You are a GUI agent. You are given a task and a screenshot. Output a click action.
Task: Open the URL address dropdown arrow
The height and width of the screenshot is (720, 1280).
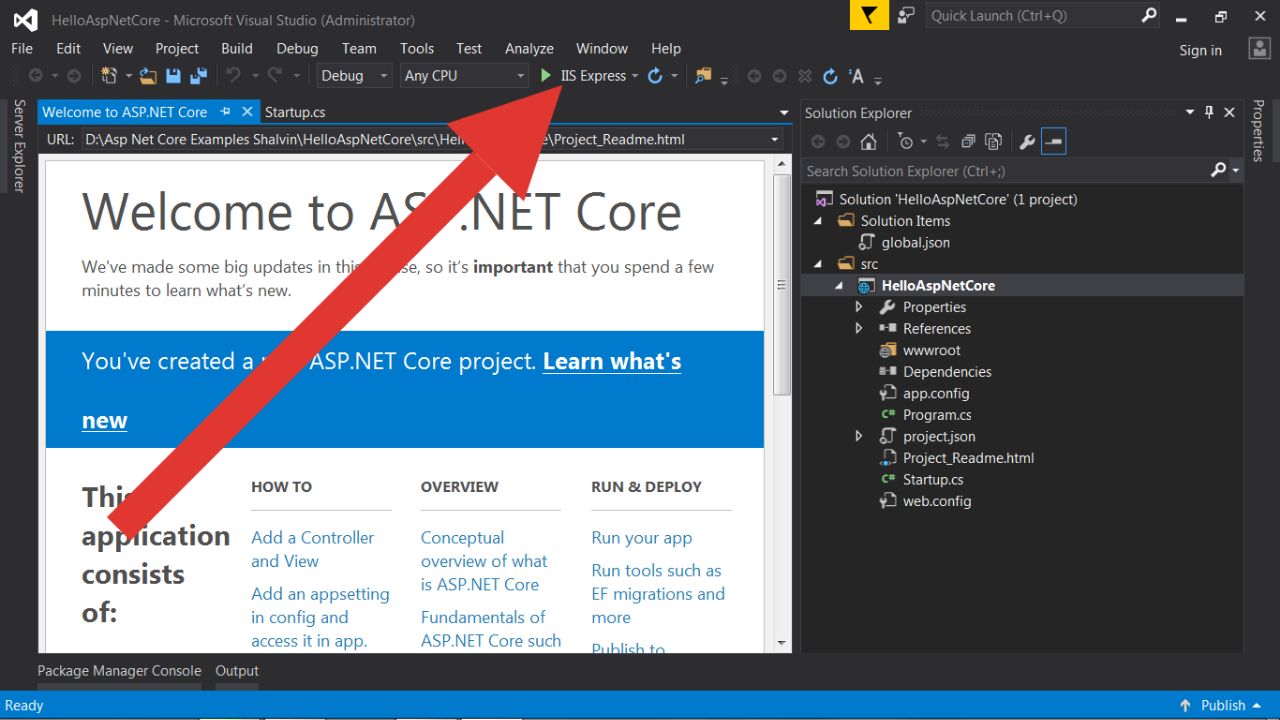pos(774,140)
